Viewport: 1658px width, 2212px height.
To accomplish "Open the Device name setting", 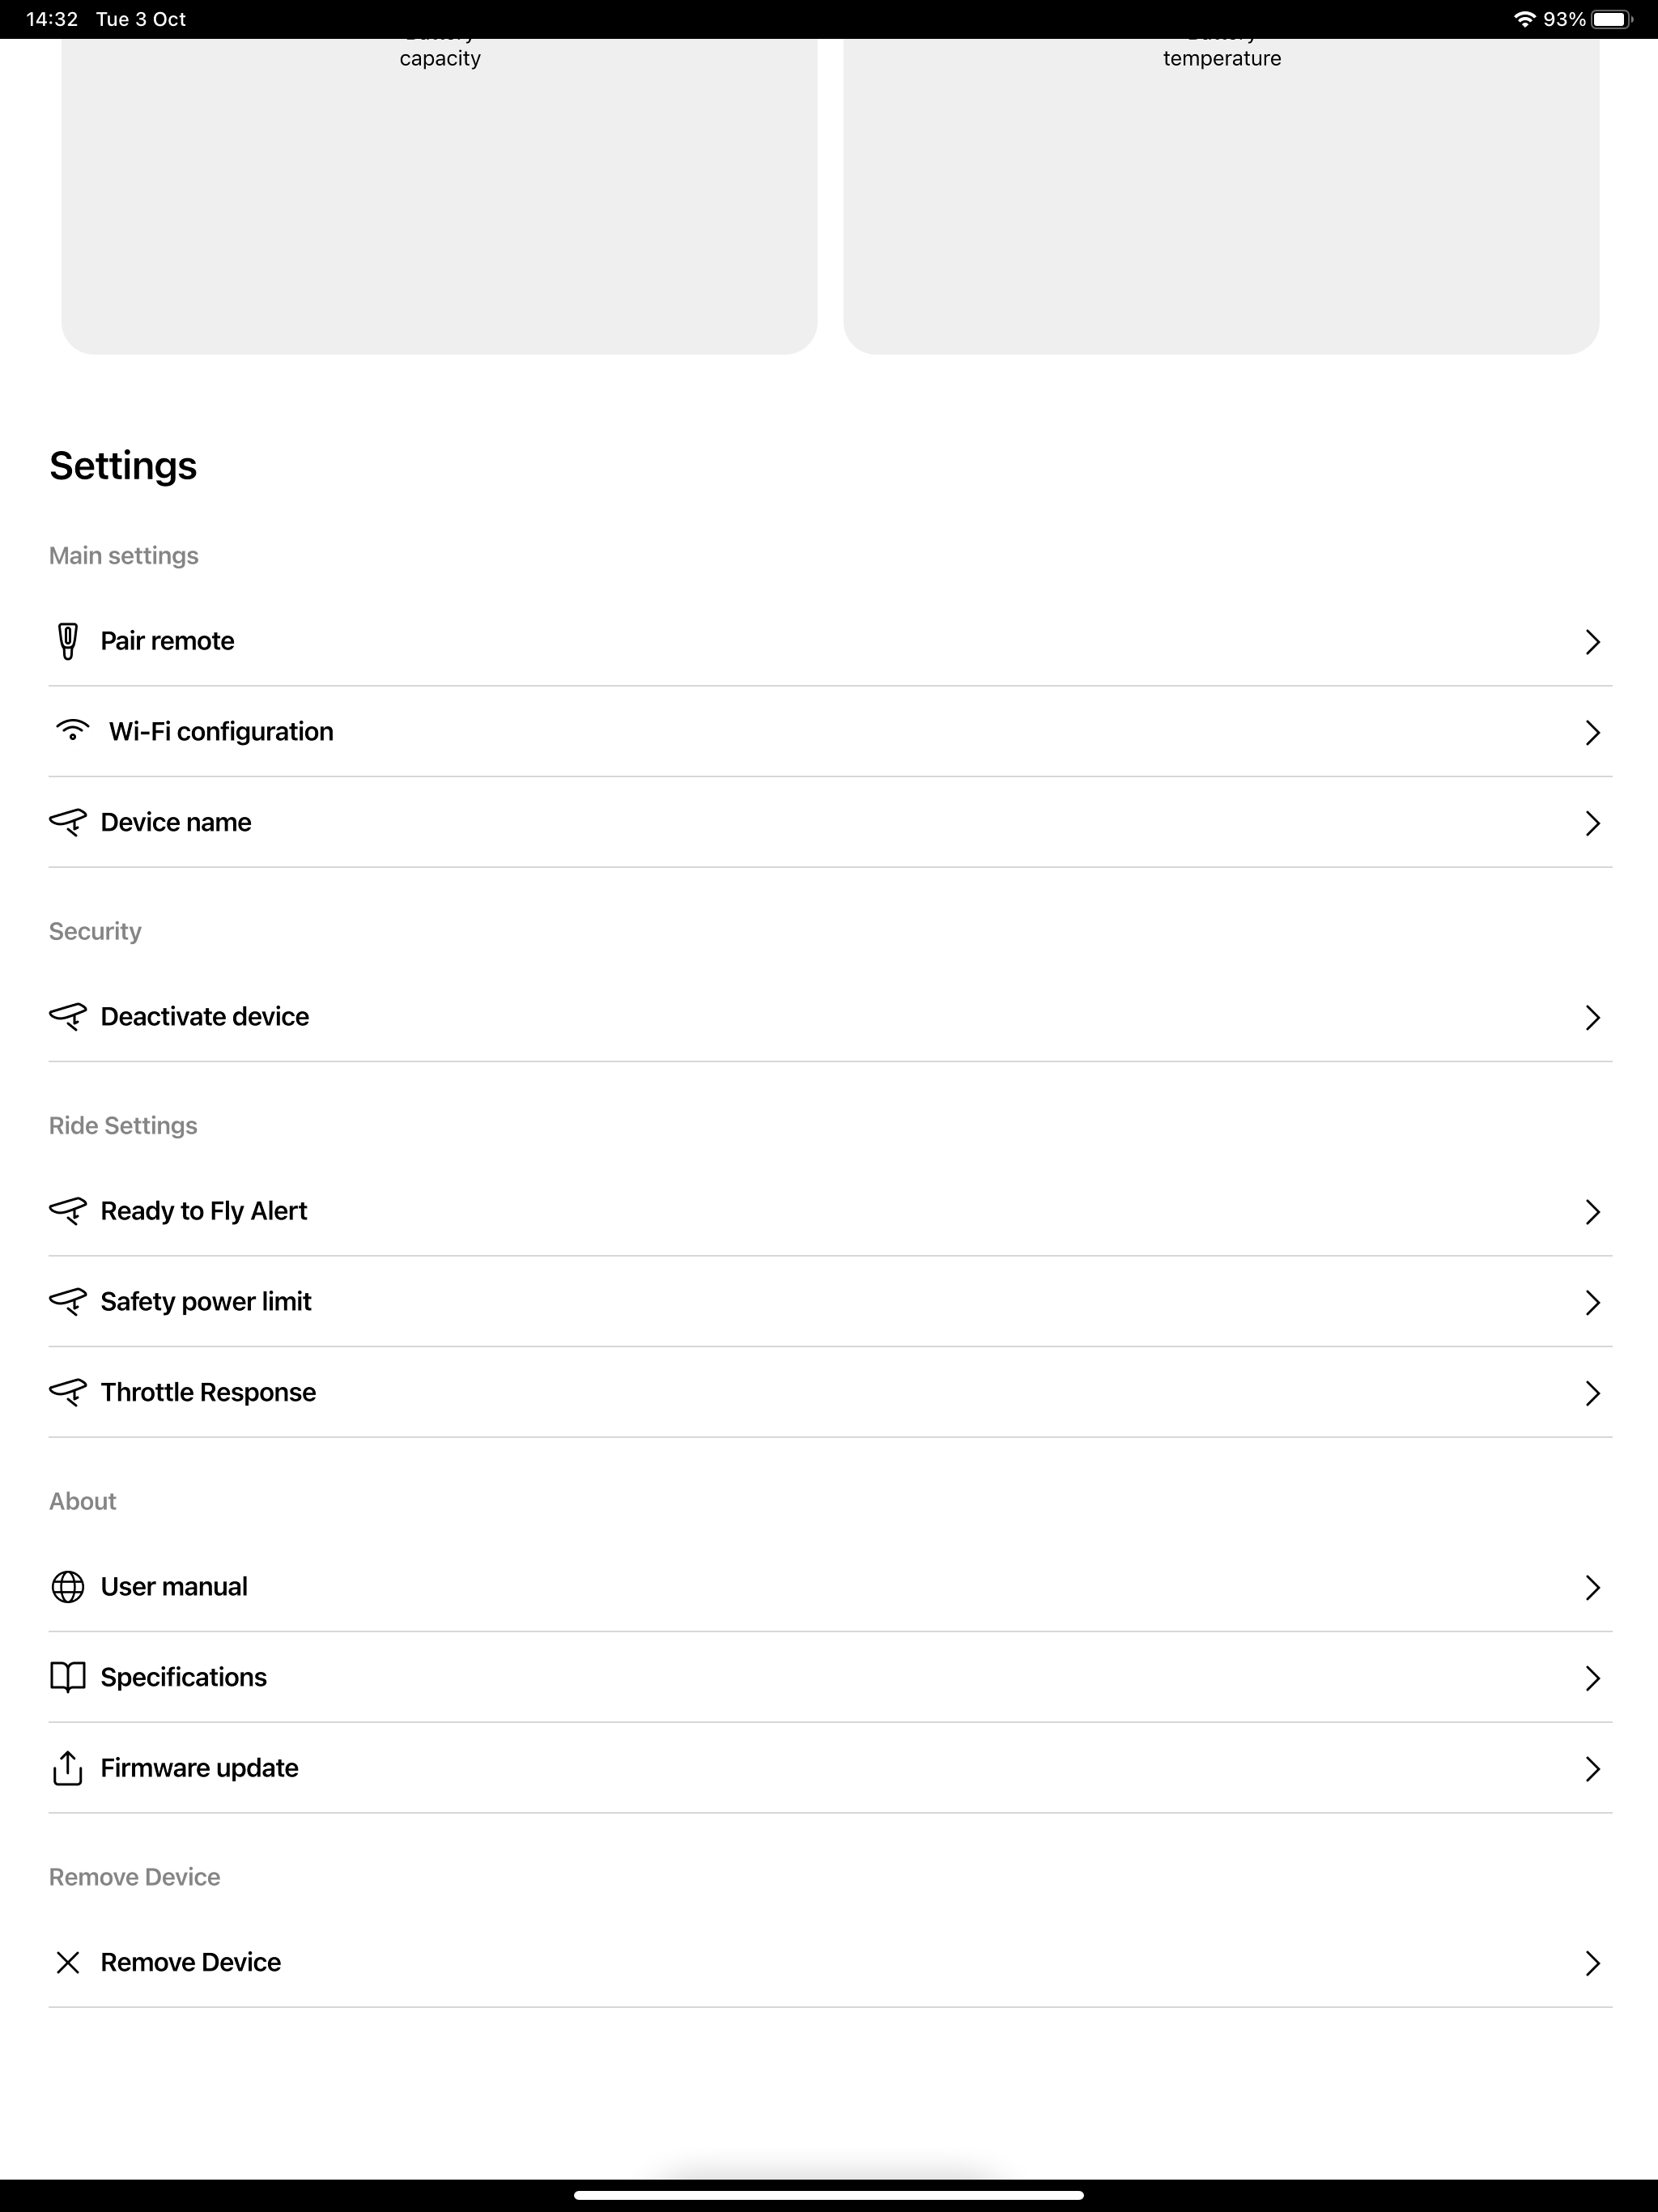I will tap(830, 822).
